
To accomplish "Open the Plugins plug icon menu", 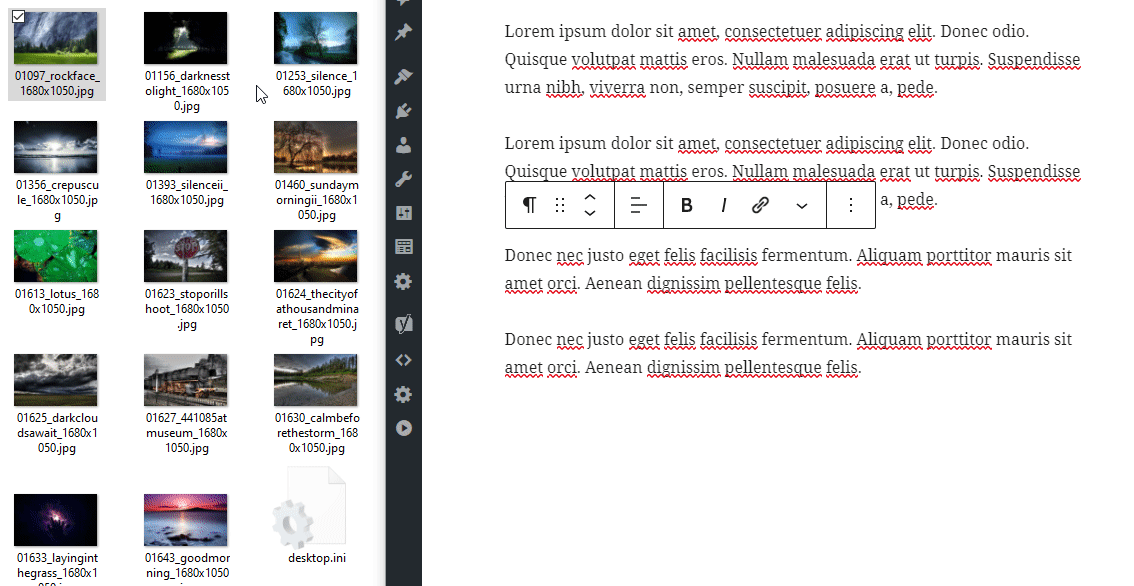I will pyautogui.click(x=404, y=111).
